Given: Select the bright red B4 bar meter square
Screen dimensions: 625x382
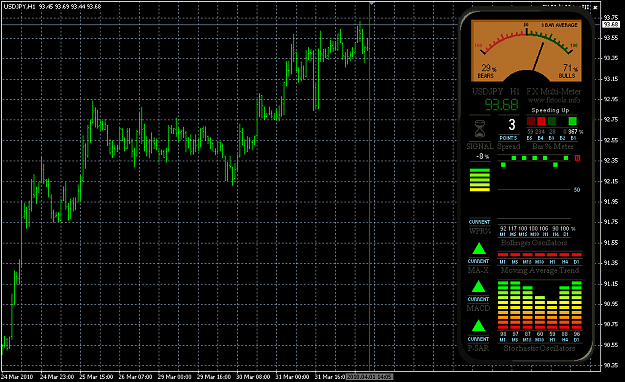Looking at the screenshot, I should [541, 120].
